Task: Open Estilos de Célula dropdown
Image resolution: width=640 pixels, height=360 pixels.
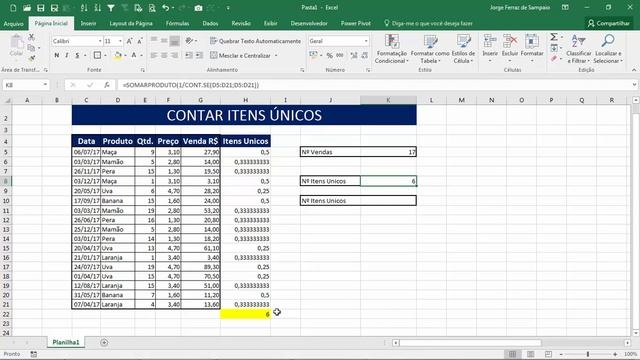Action: coord(463,49)
